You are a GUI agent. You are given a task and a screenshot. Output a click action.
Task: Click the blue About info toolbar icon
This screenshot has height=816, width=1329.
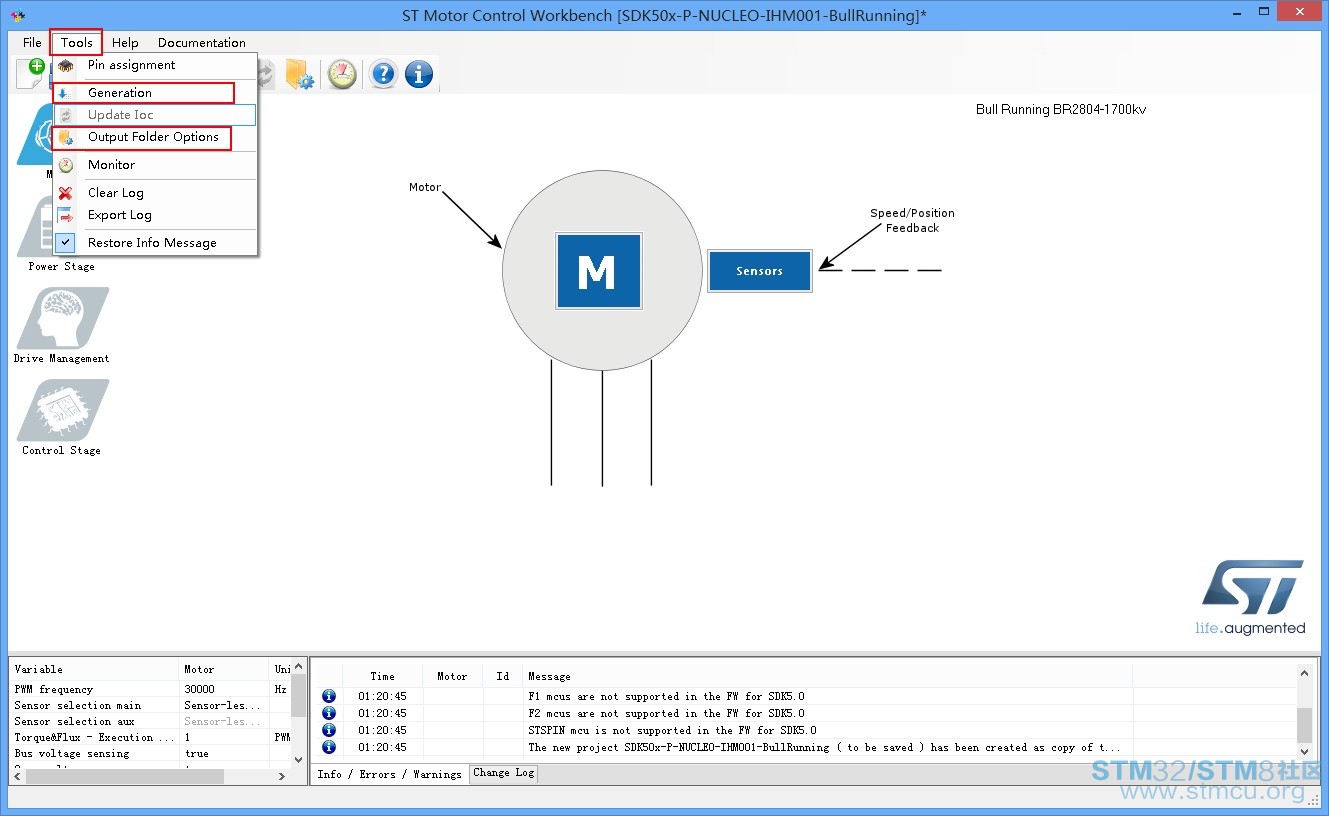419,73
